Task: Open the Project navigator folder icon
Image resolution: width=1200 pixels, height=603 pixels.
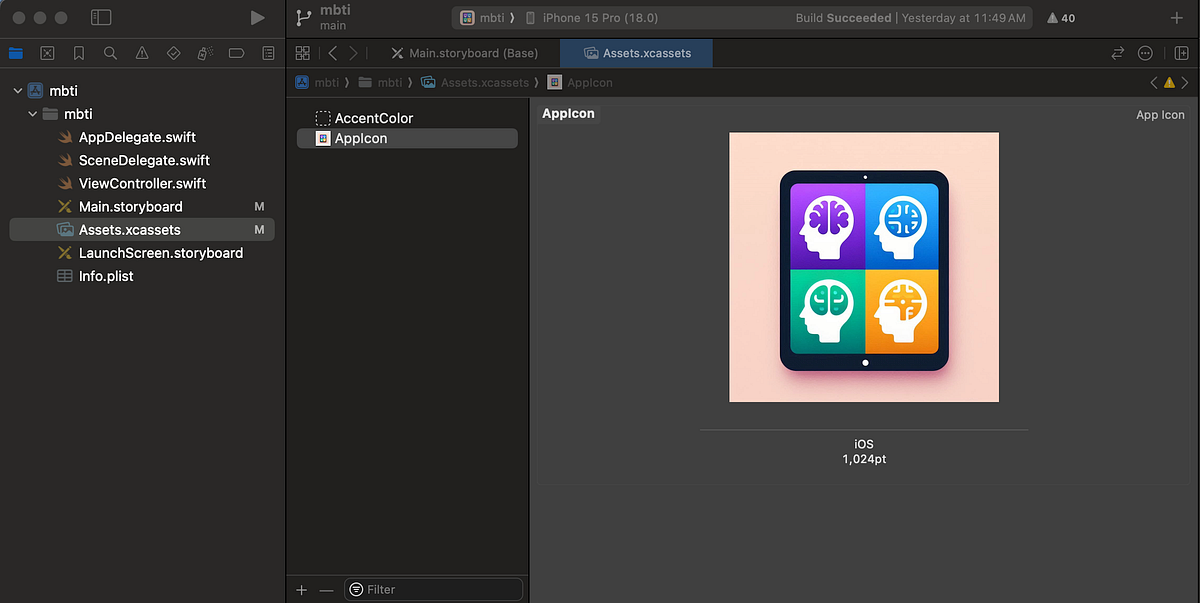Action: coord(14,54)
